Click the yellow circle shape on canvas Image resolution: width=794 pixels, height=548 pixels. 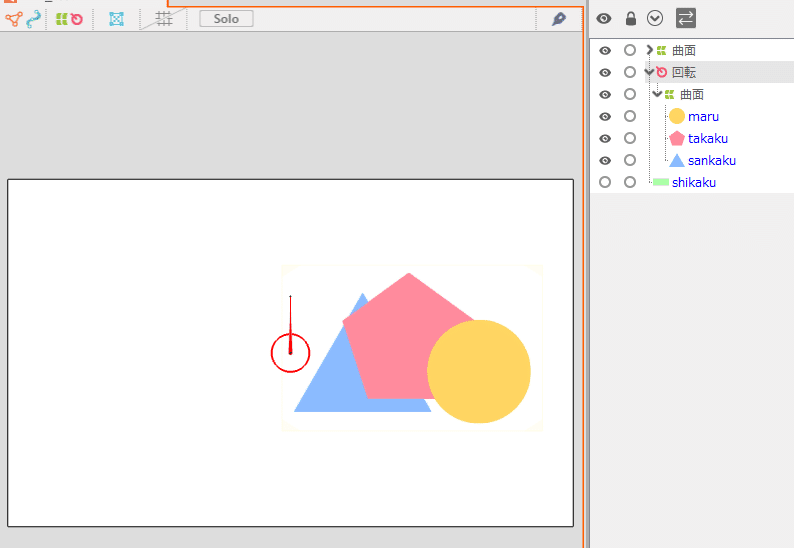coord(479,371)
